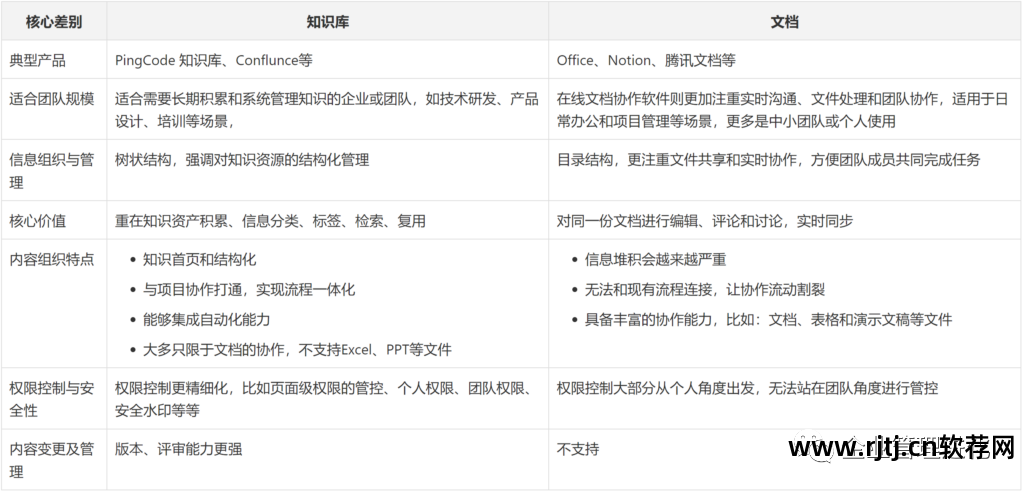Select the 树状结构 description cell
Image resolution: width=1024 pixels, height=493 pixels.
point(242,160)
